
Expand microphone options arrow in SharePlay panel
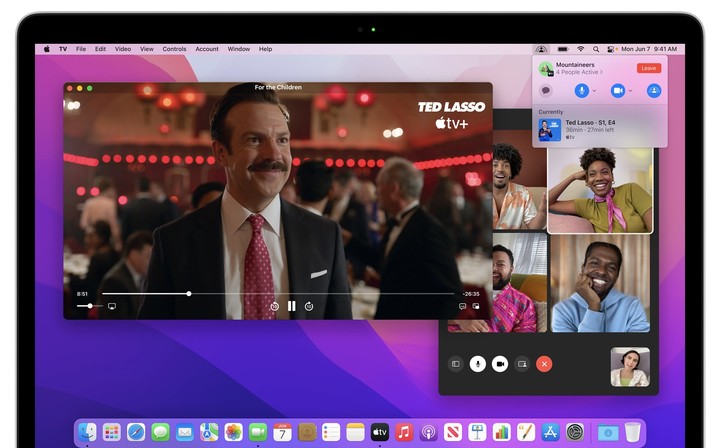pos(594,91)
